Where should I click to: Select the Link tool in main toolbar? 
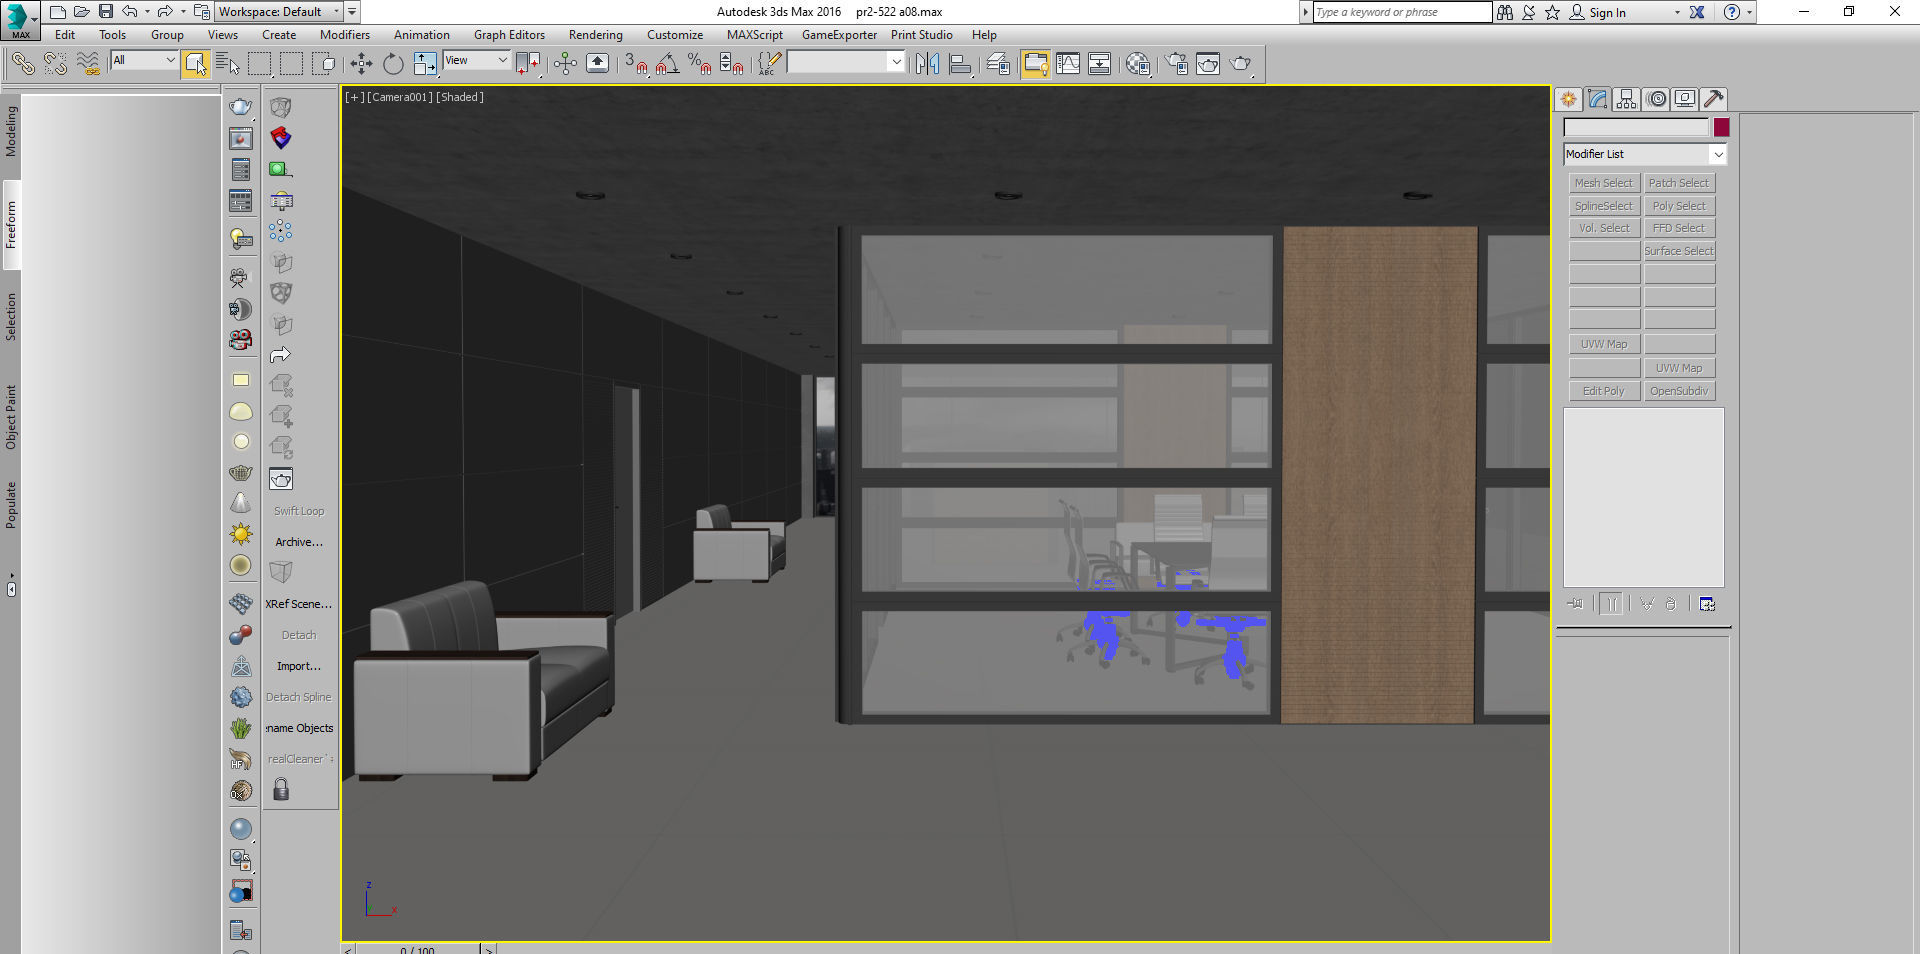[x=23, y=64]
